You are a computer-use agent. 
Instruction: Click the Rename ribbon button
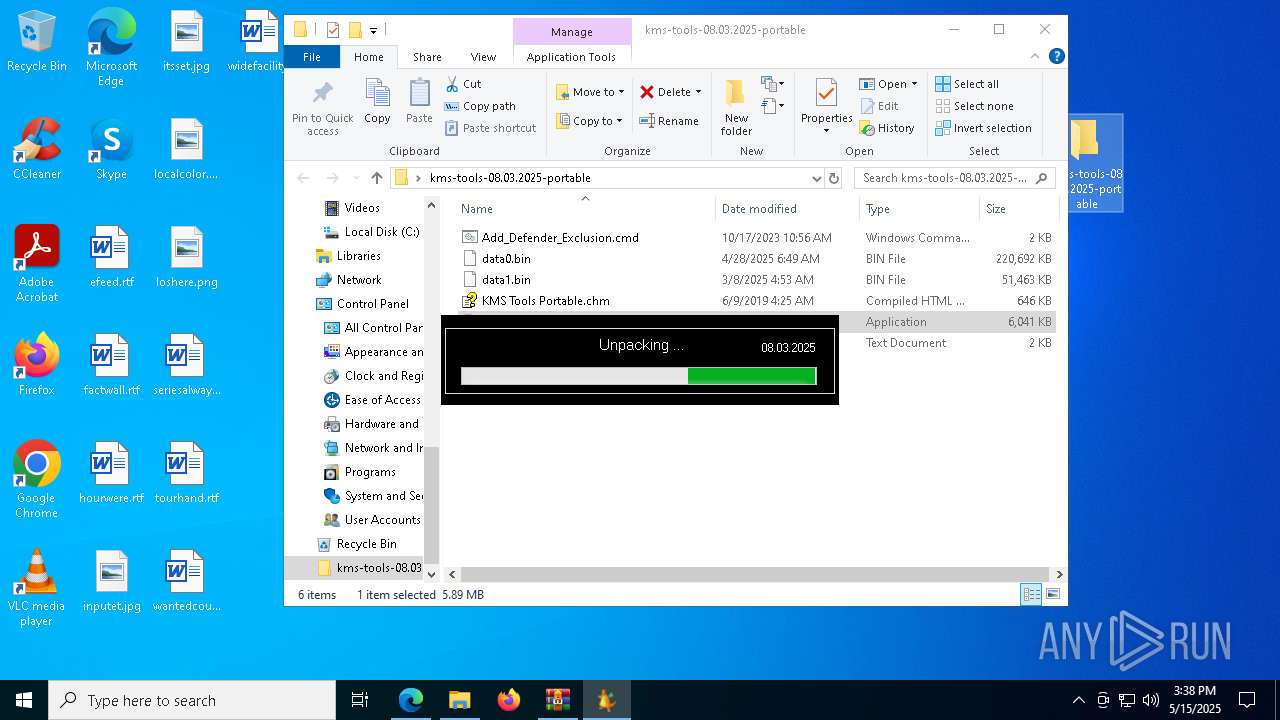[x=669, y=121]
